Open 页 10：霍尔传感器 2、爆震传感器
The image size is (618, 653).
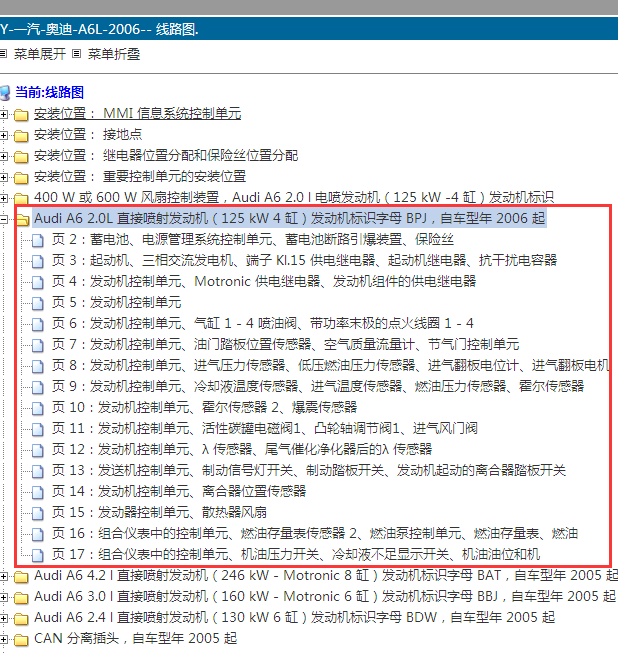tap(204, 407)
